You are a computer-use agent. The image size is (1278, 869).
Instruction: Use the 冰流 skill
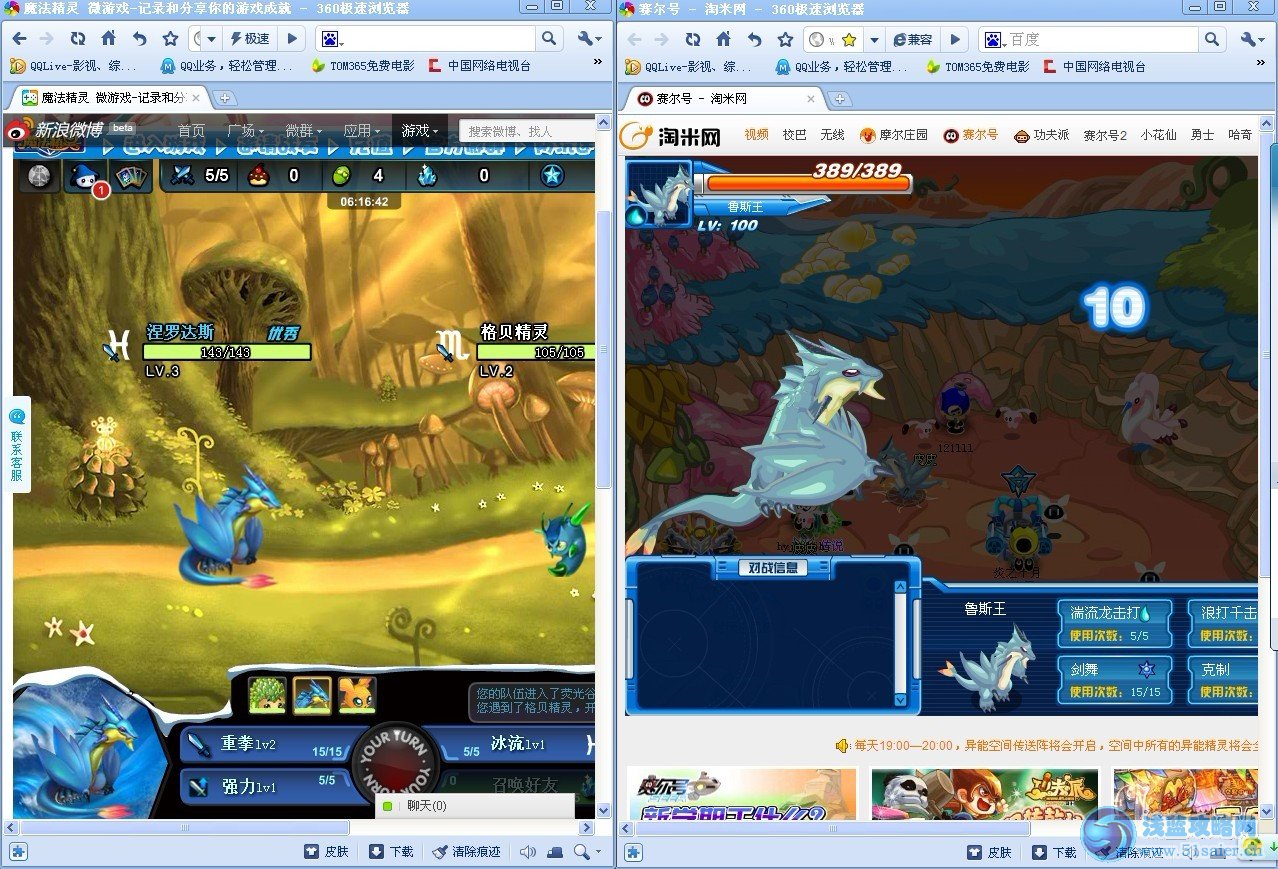tap(517, 744)
